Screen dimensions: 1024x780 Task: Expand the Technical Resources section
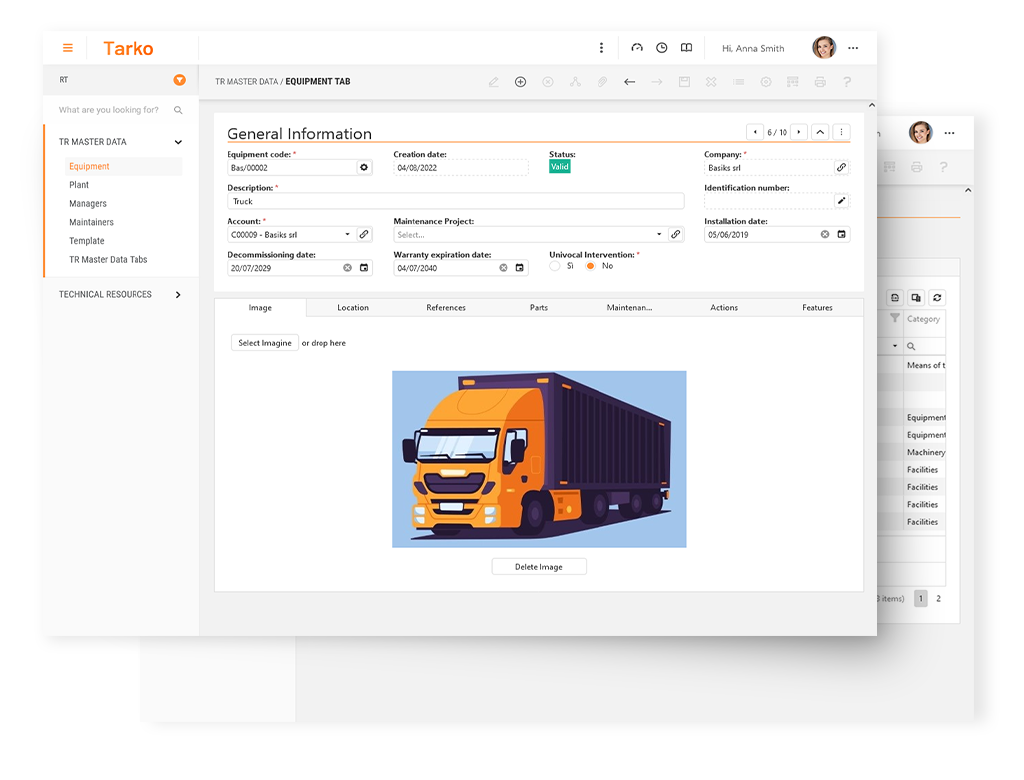pos(178,295)
